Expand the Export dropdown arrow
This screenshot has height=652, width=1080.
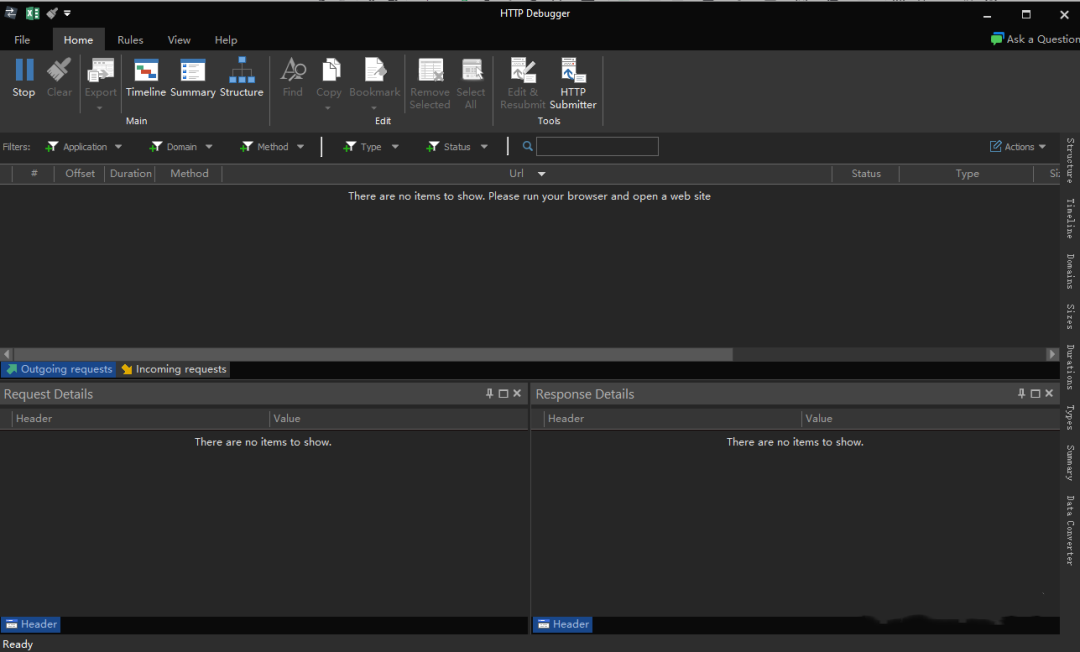coord(99,108)
